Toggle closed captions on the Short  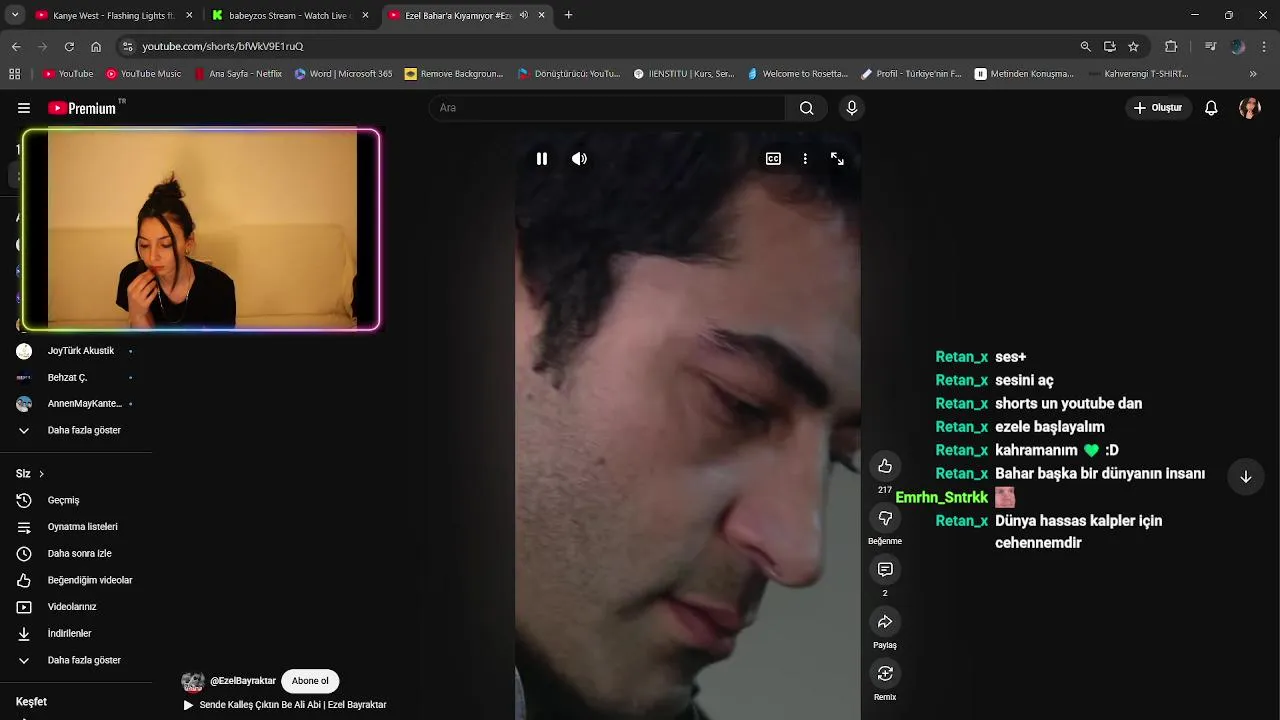click(x=773, y=159)
